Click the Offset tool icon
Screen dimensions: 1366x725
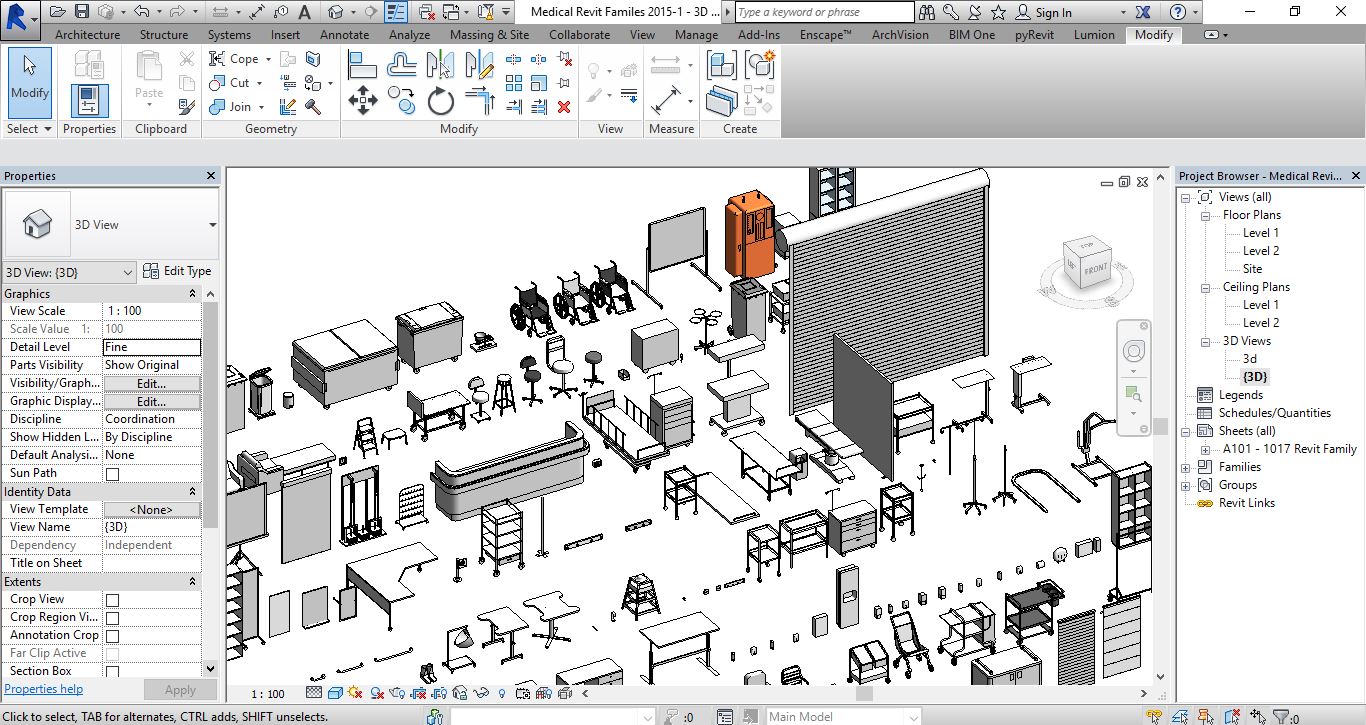tap(402, 65)
